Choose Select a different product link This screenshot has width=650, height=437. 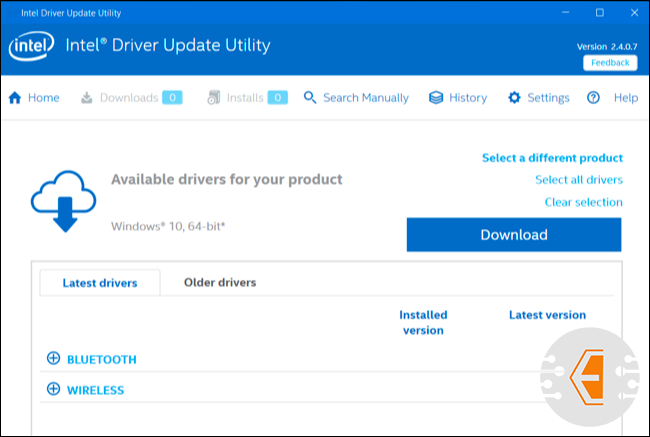pyautogui.click(x=552, y=158)
